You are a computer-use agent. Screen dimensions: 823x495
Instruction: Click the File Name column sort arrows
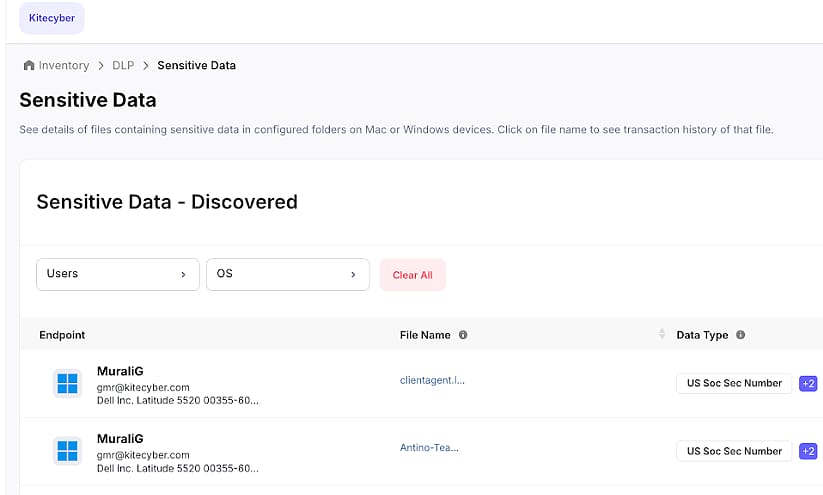coord(661,334)
